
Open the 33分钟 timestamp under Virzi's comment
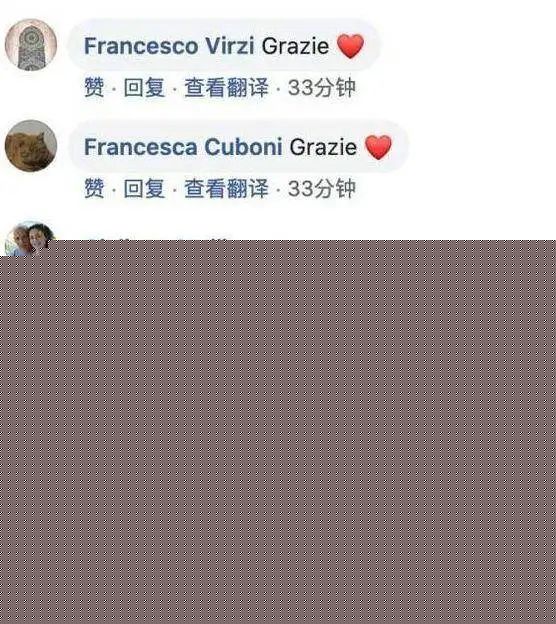322,88
